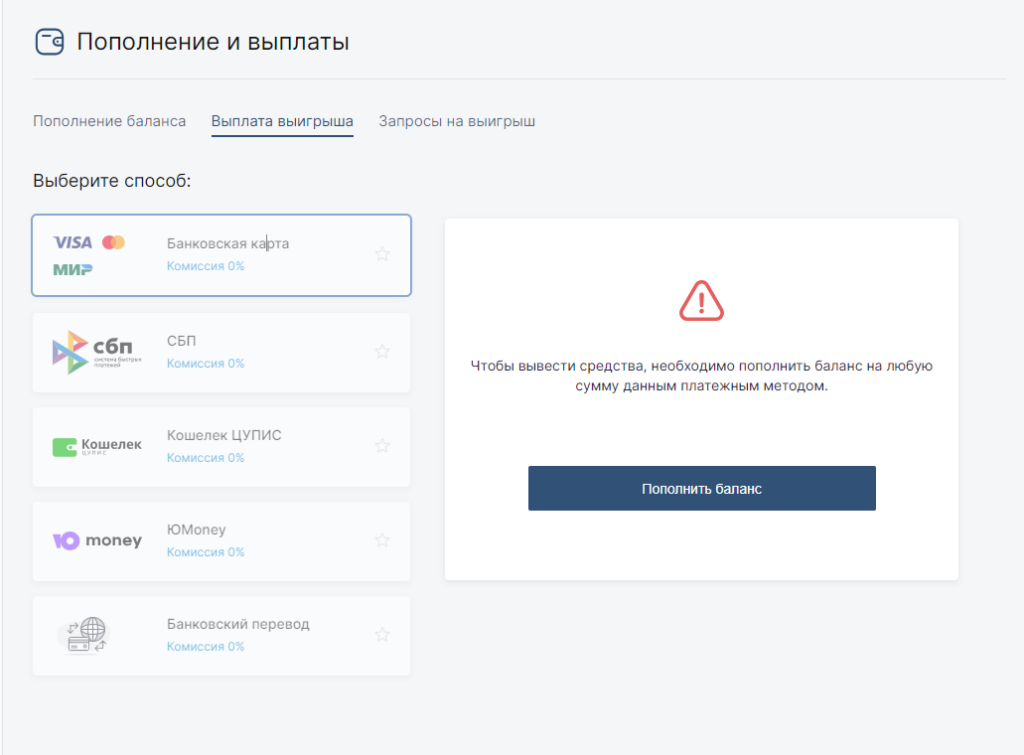Click the ЮMoney purple logo

coord(97,540)
